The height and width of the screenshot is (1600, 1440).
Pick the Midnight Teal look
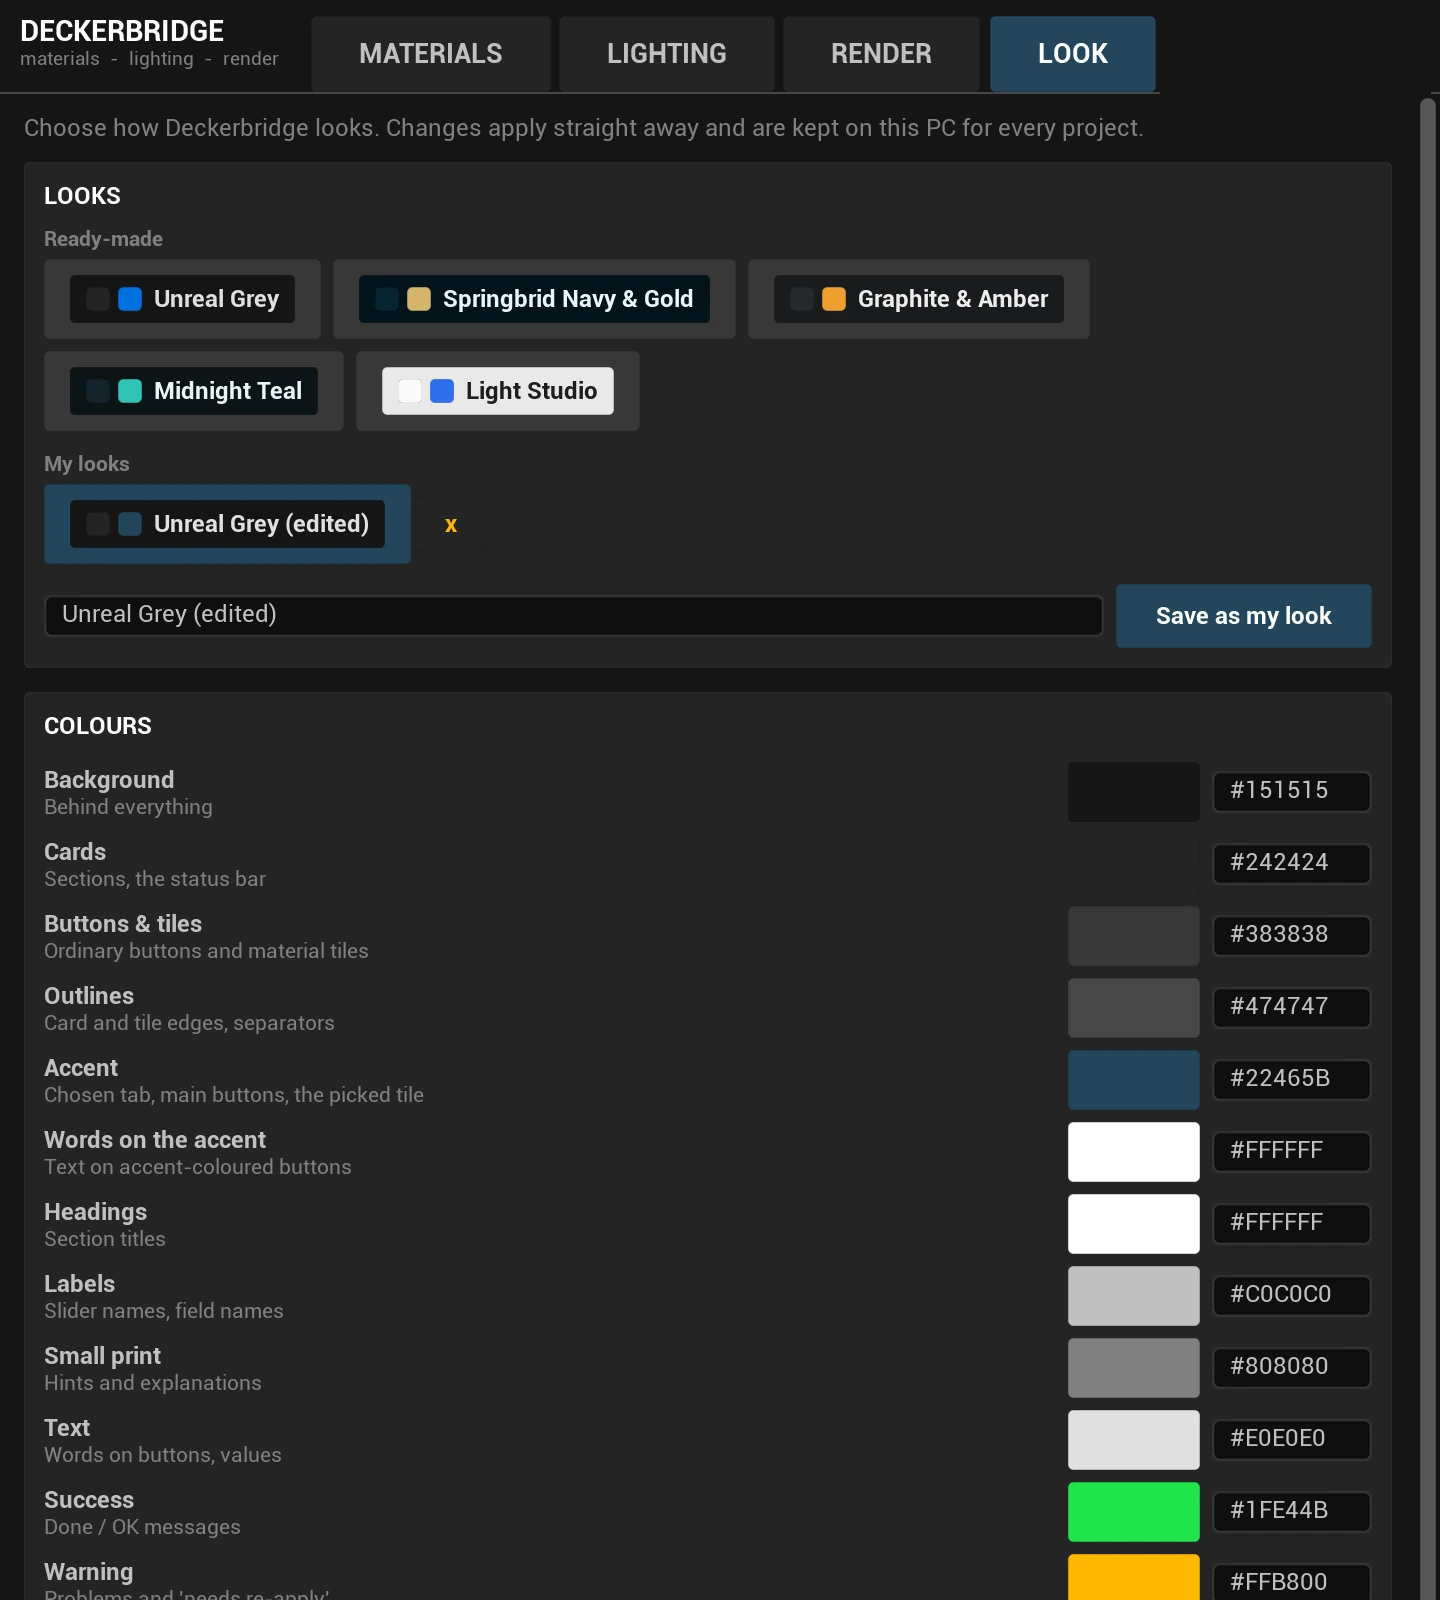[194, 391]
